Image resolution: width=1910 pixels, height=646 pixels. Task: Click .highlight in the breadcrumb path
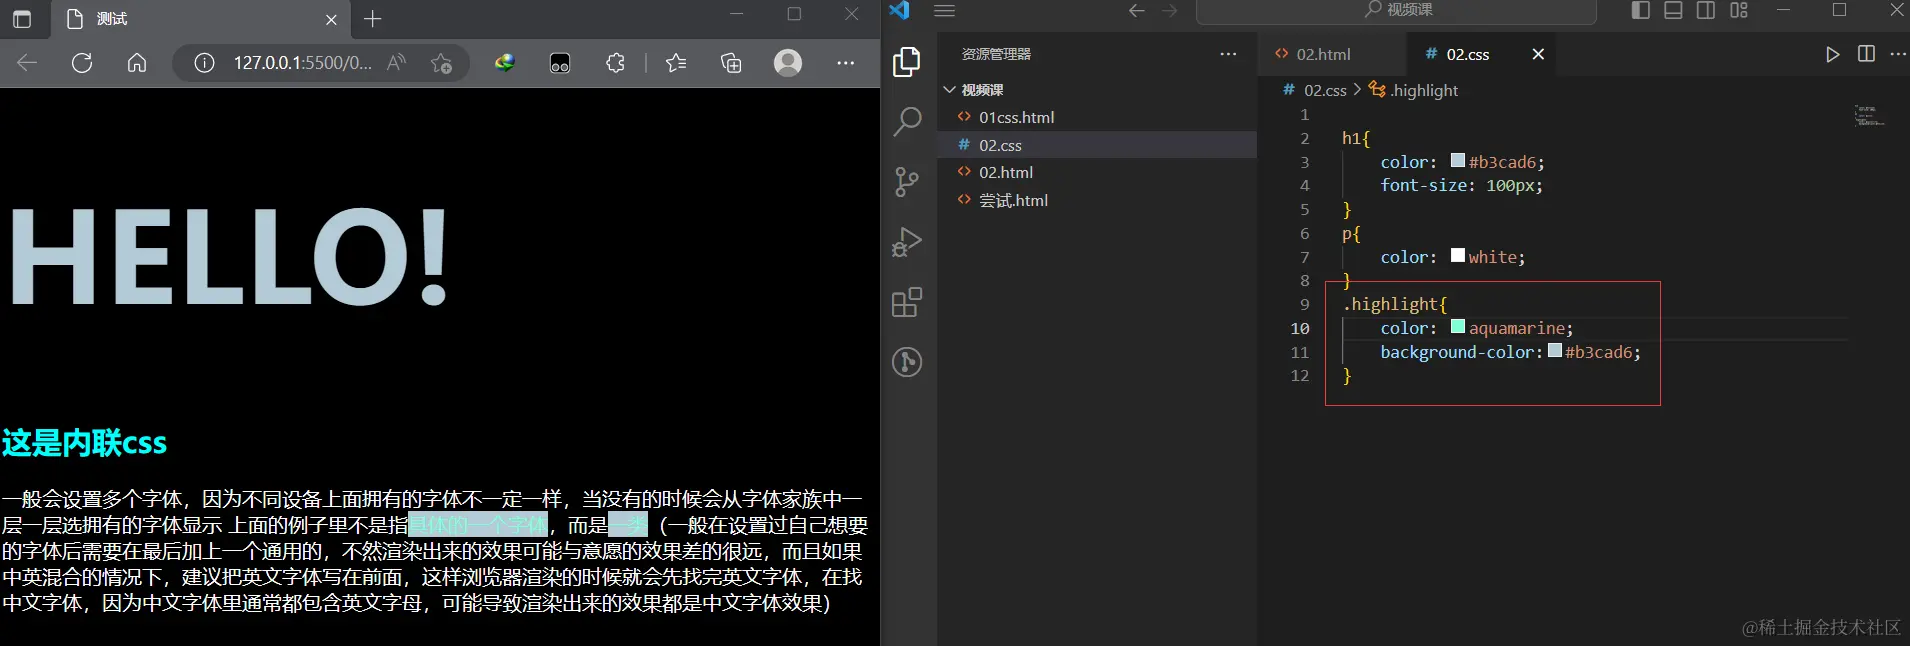pyautogui.click(x=1424, y=90)
